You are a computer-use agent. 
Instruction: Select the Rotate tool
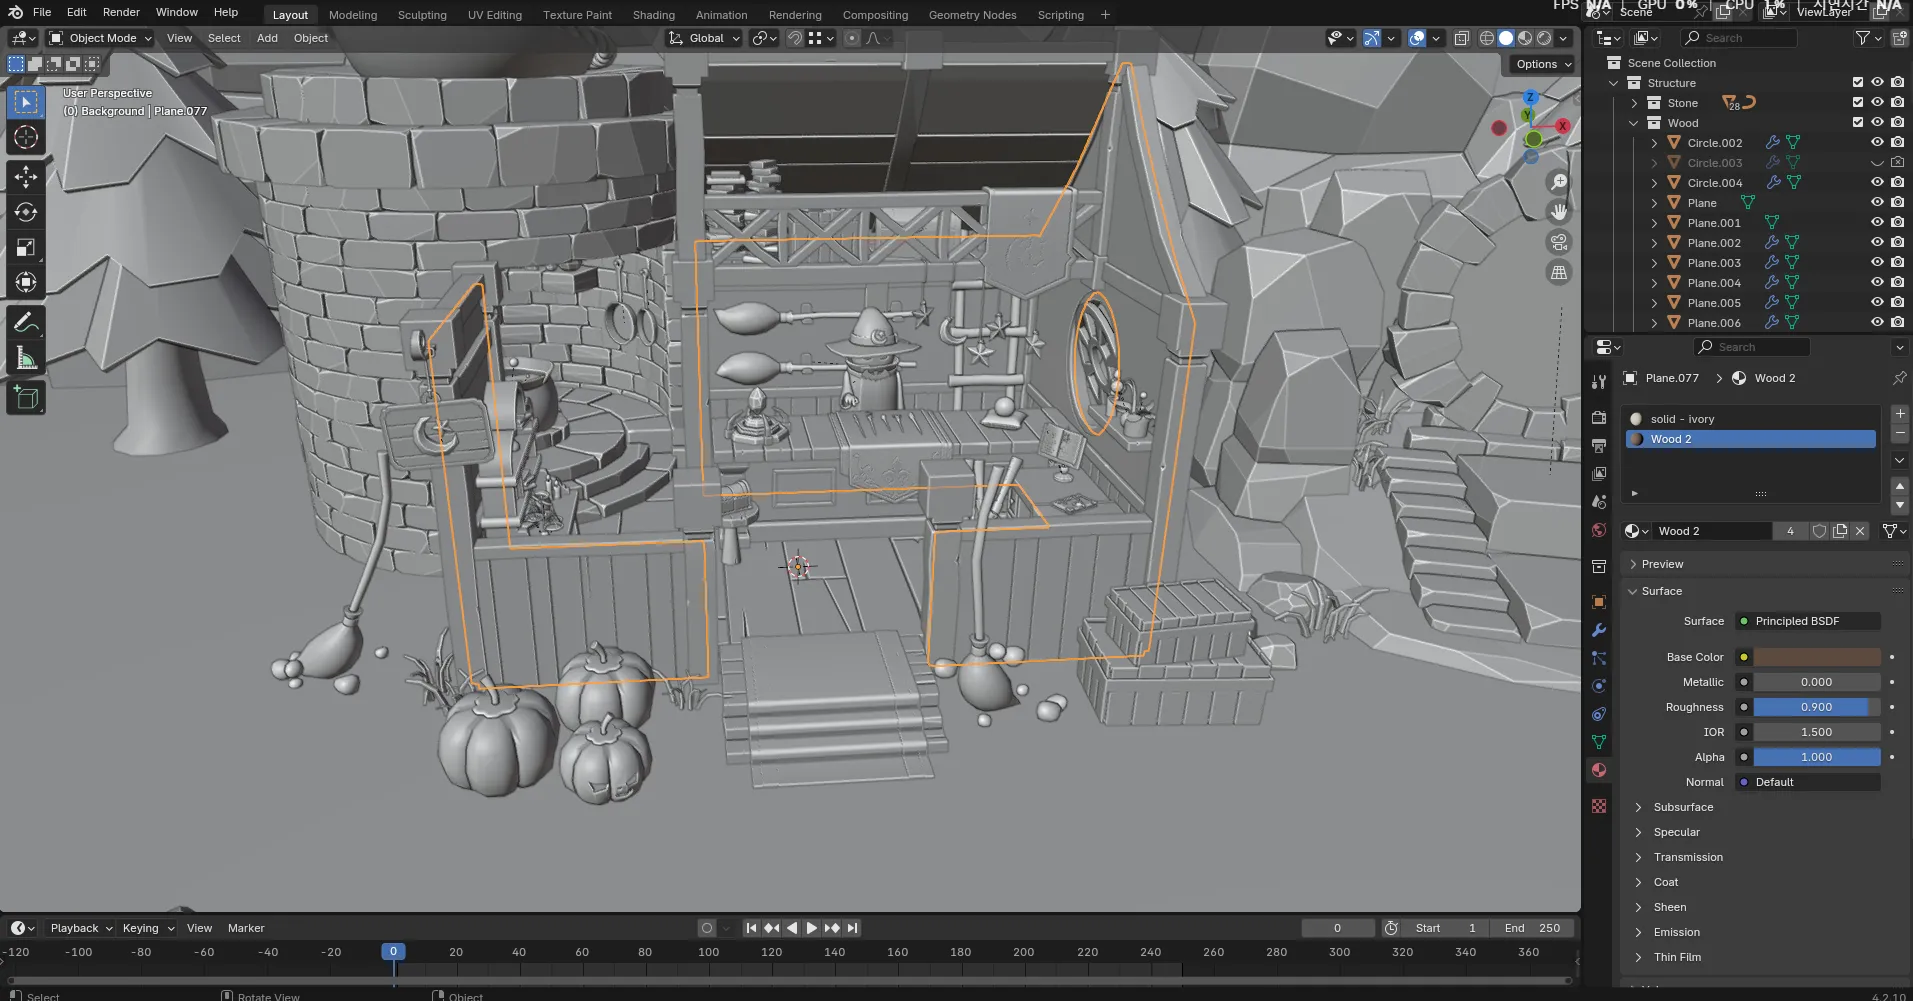click(26, 212)
